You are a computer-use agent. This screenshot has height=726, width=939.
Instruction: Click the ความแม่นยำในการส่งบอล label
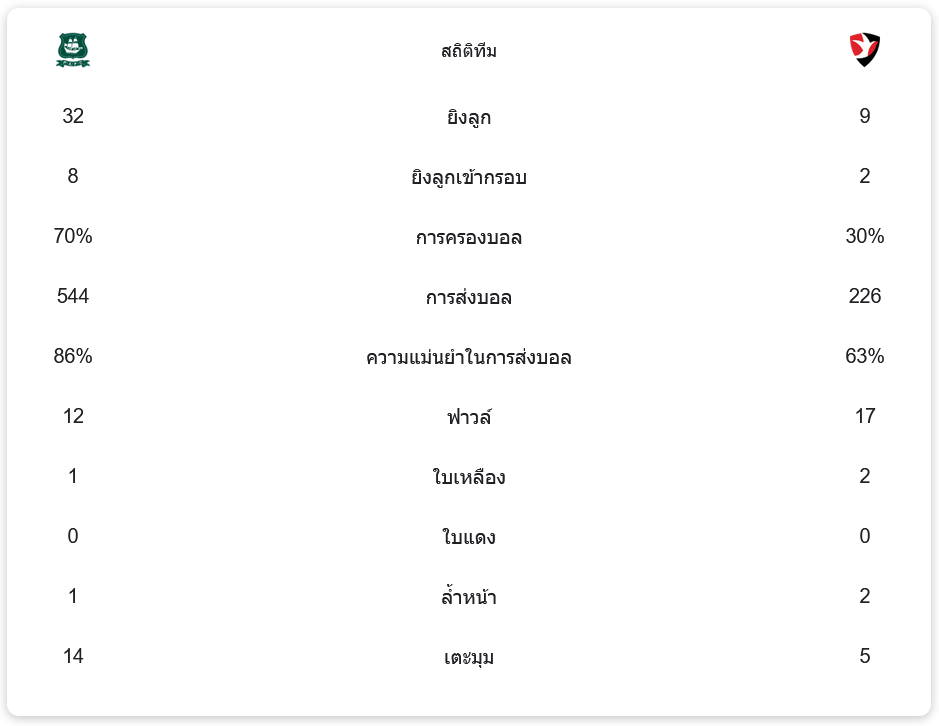[x=469, y=358]
